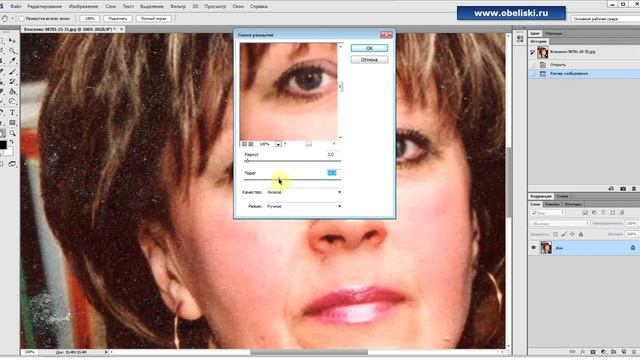Delete layer trash icon at panel bottom
This screenshot has width=640, height=360.
click(x=633, y=352)
